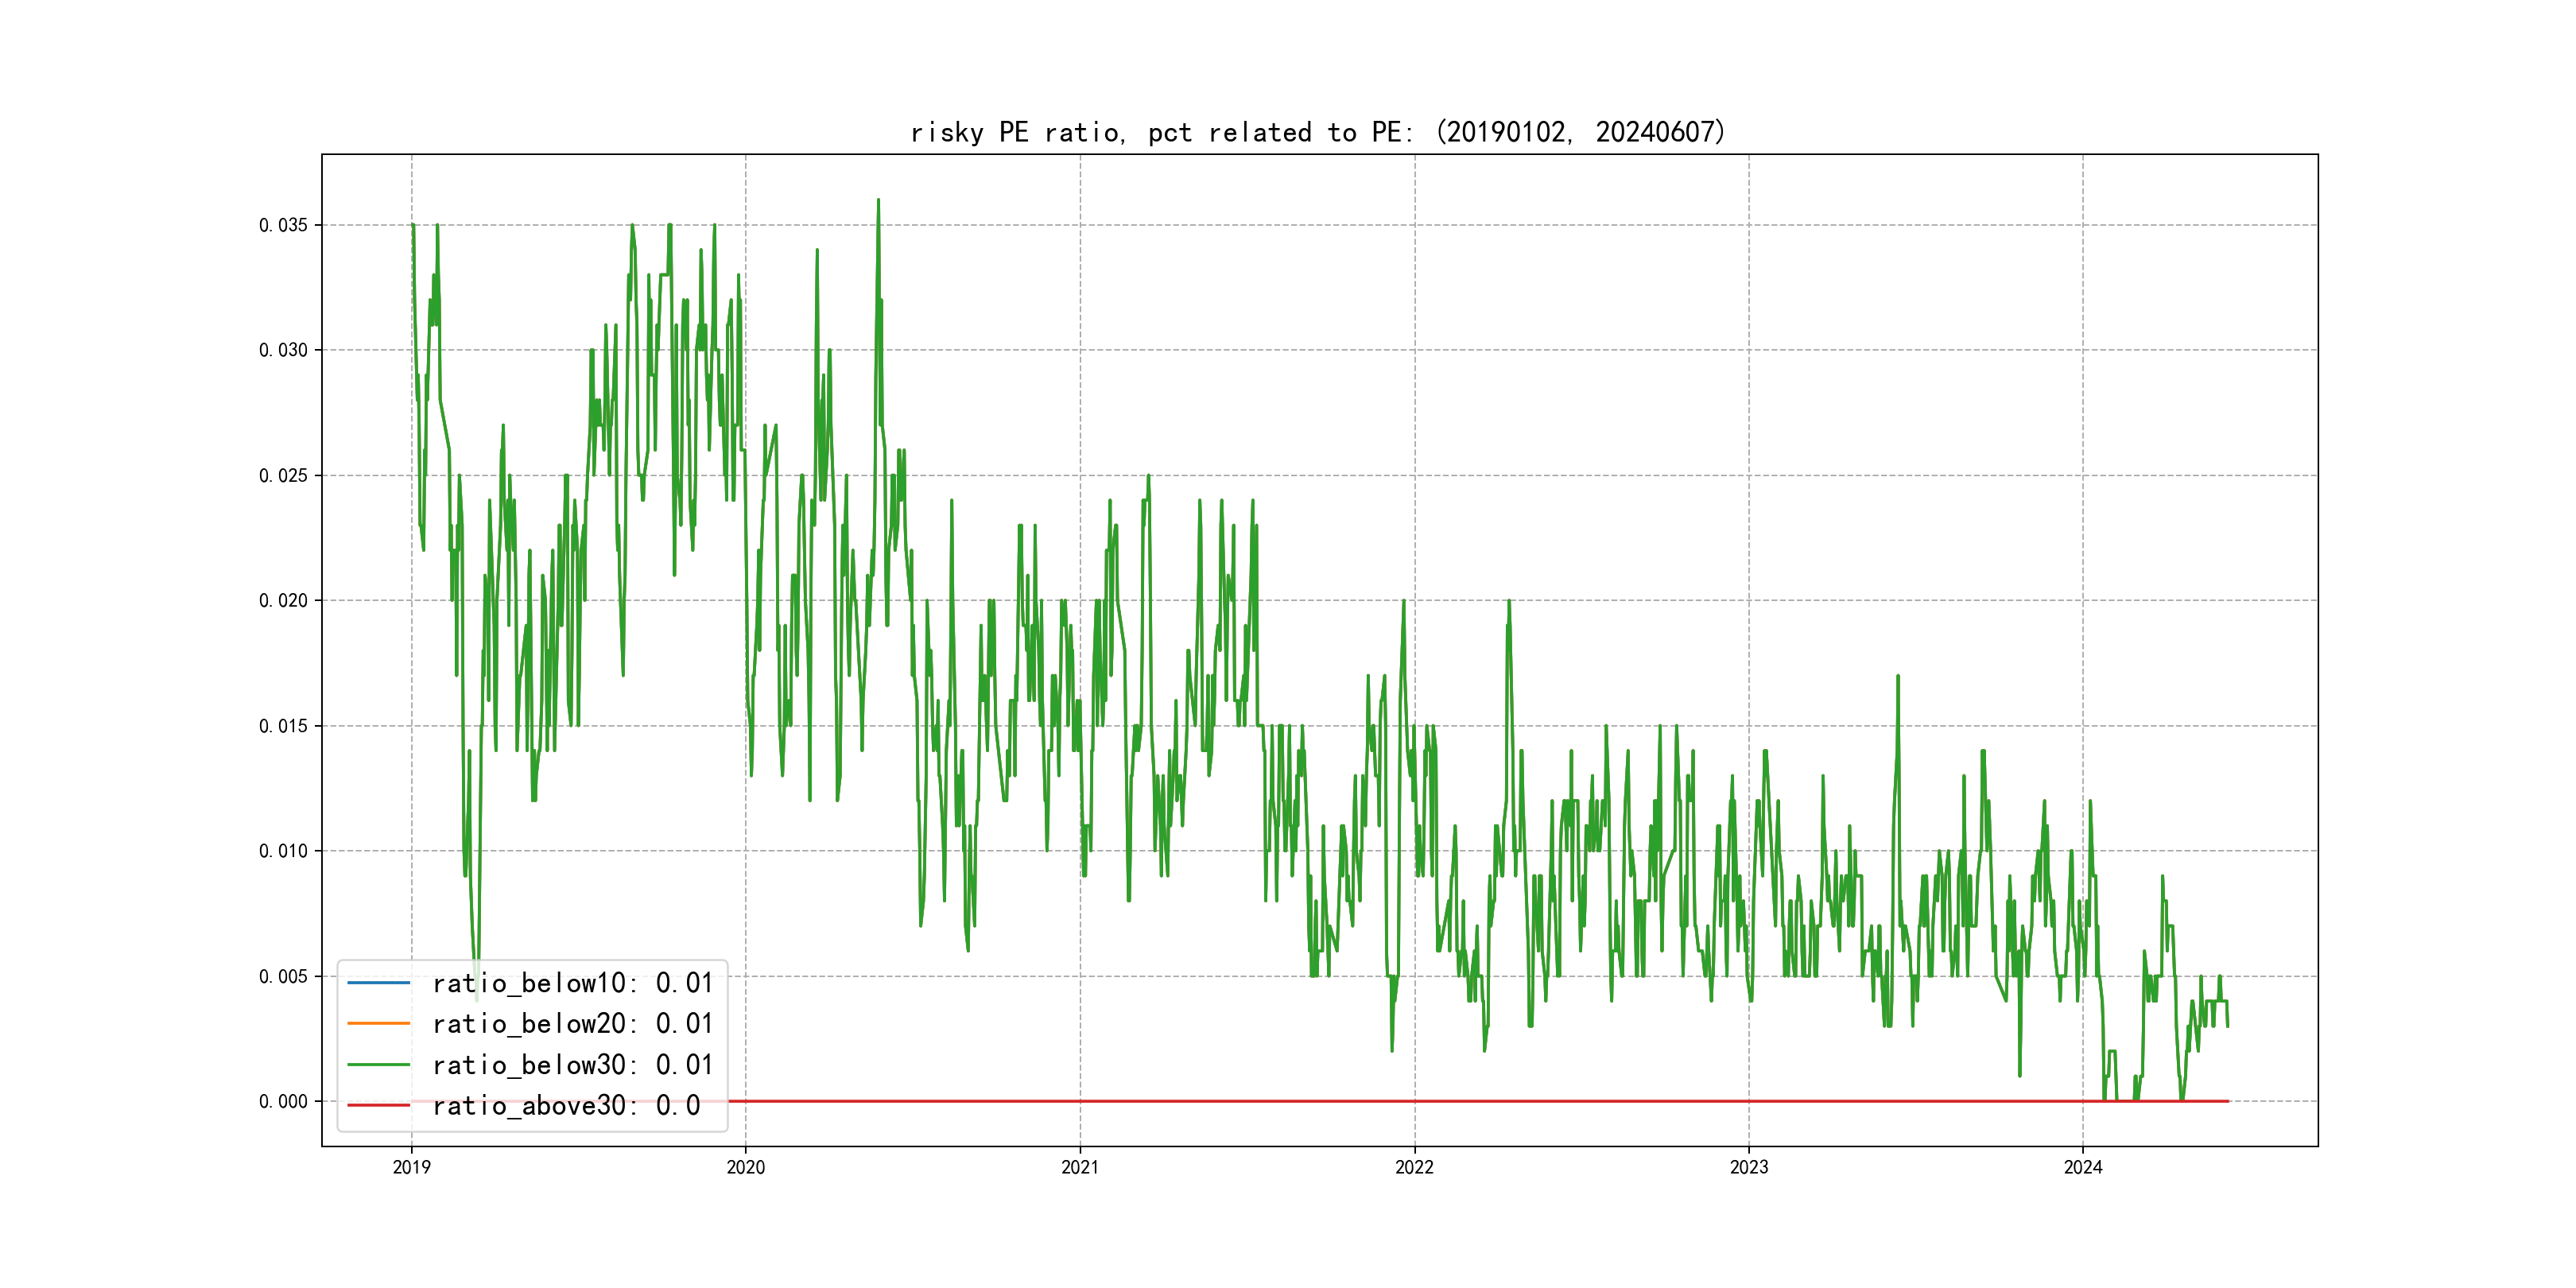Click the 0.035 y-axis tick label

click(283, 225)
